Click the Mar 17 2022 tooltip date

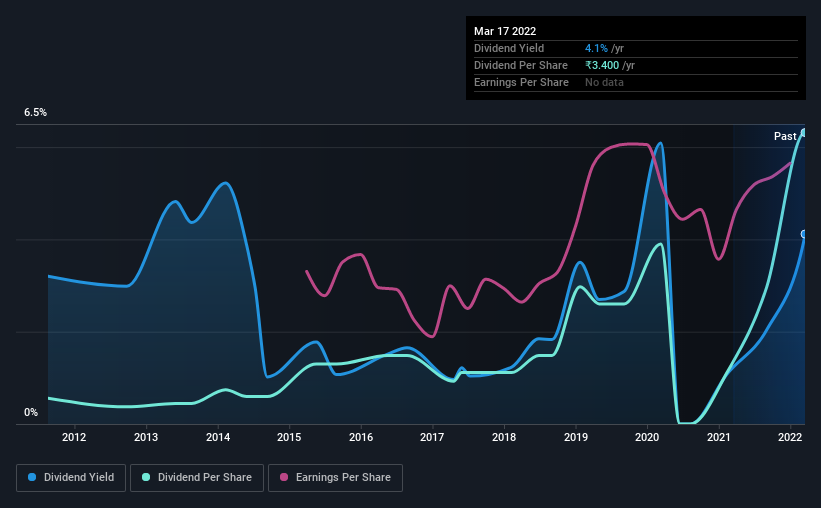click(x=505, y=31)
